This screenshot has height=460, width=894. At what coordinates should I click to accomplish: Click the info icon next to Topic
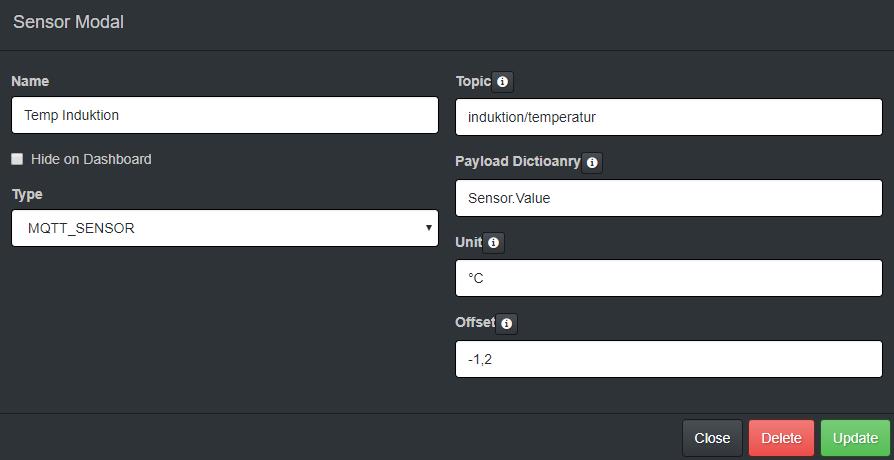coord(503,82)
